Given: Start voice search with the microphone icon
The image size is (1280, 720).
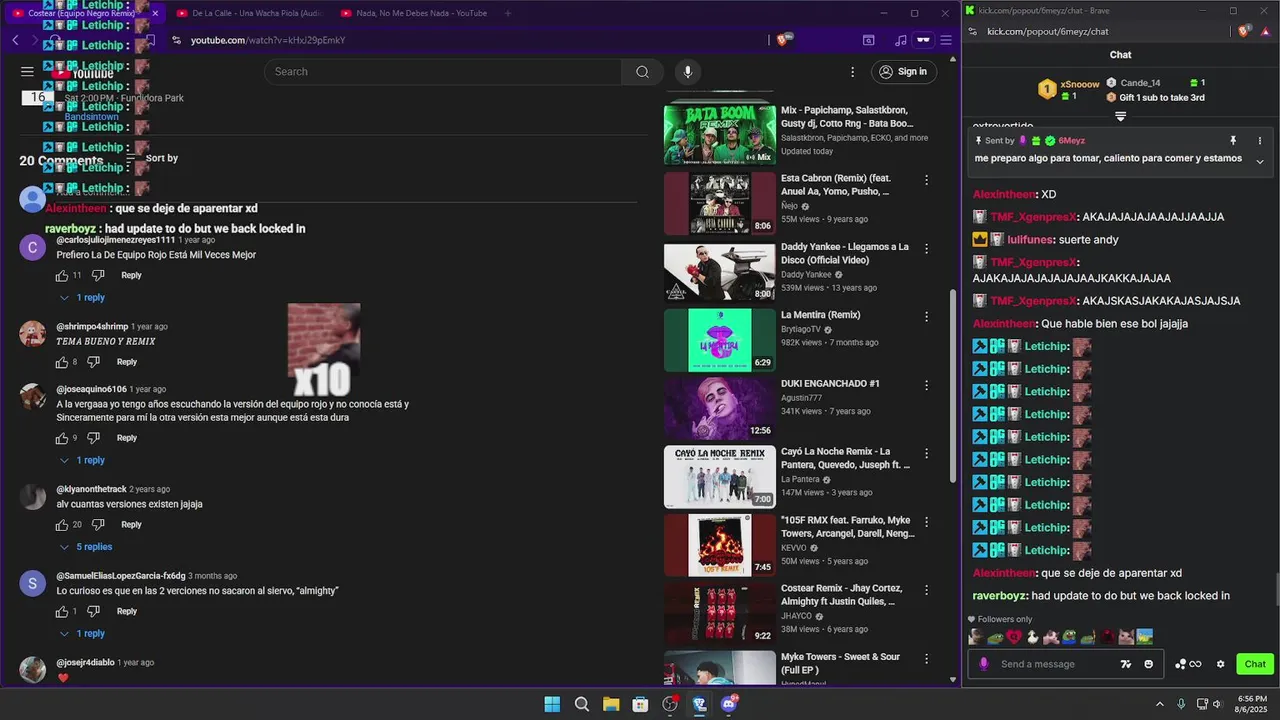Looking at the screenshot, I should [x=687, y=72].
